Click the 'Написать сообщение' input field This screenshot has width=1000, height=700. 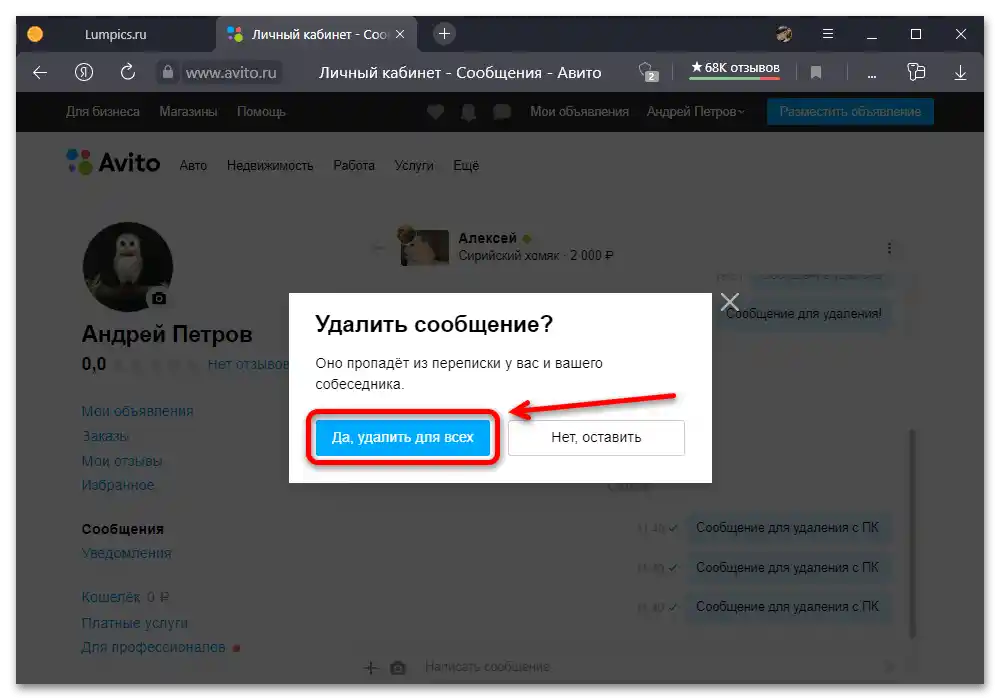651,667
